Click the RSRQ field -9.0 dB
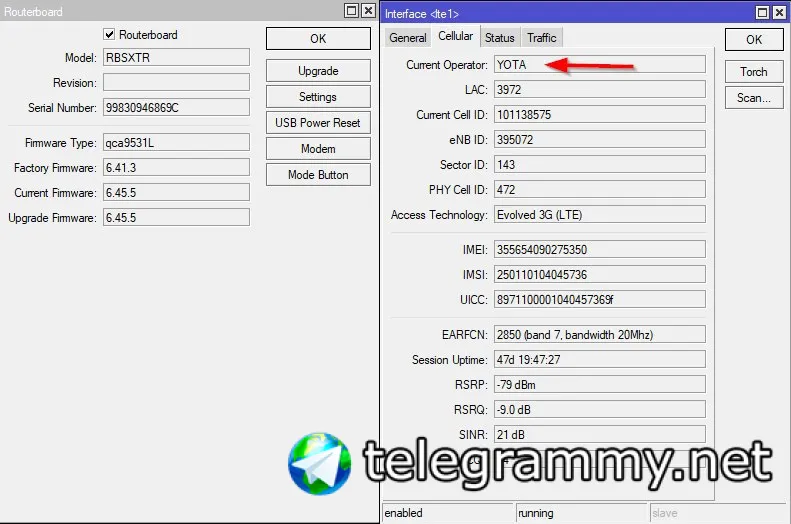The width and height of the screenshot is (791, 524). click(600, 410)
